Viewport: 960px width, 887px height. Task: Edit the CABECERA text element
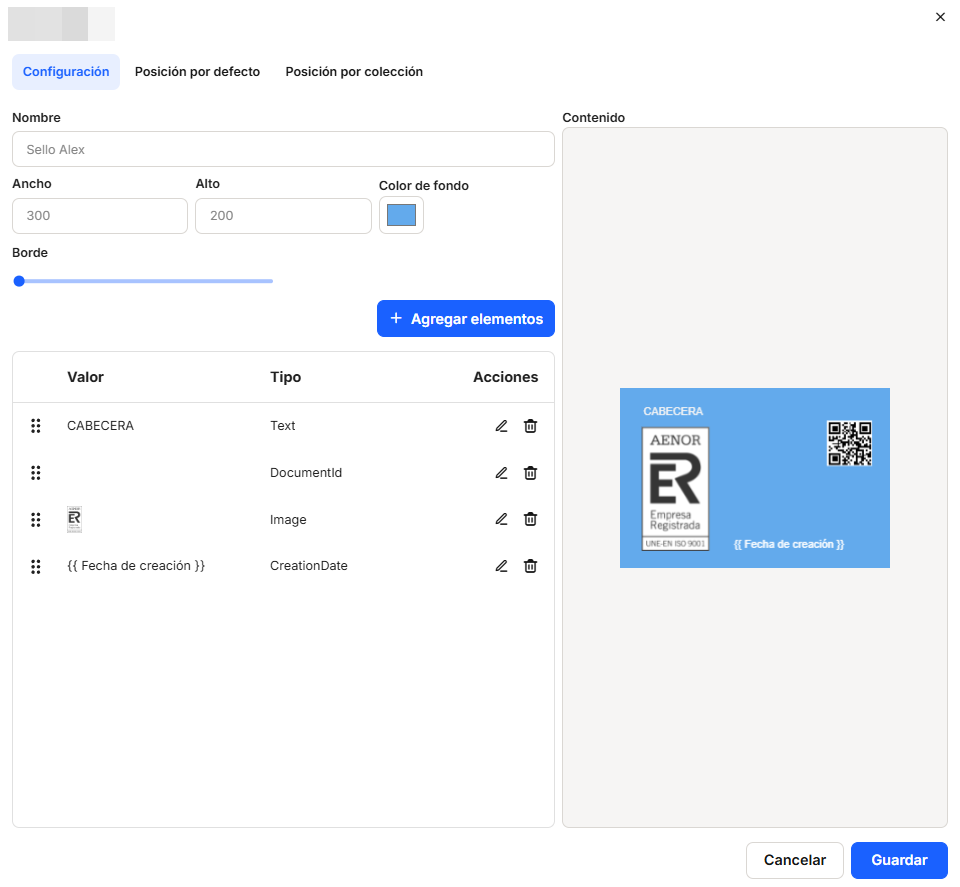click(x=501, y=426)
